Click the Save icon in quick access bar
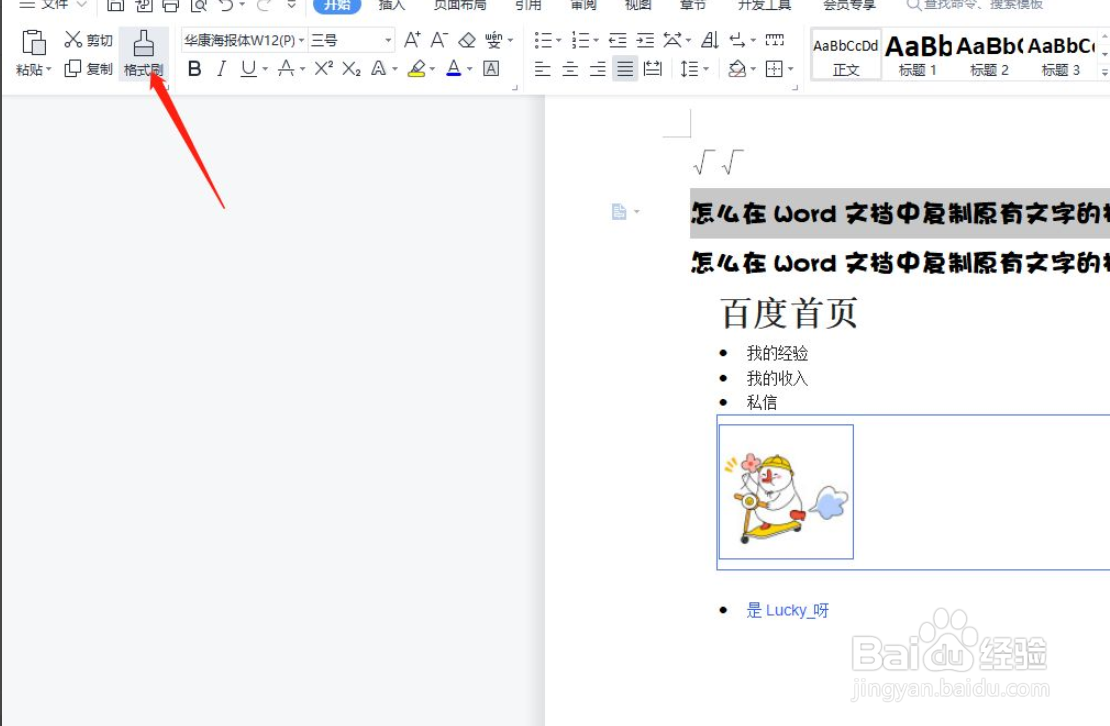The image size is (1110, 726). click(x=115, y=5)
